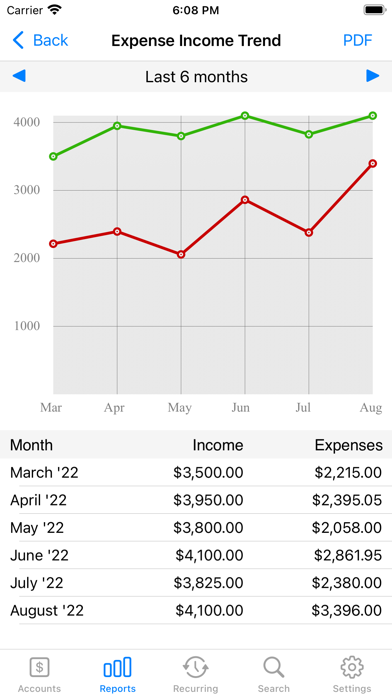Tap the green income point for March
The width and height of the screenshot is (392, 696).
(53, 156)
